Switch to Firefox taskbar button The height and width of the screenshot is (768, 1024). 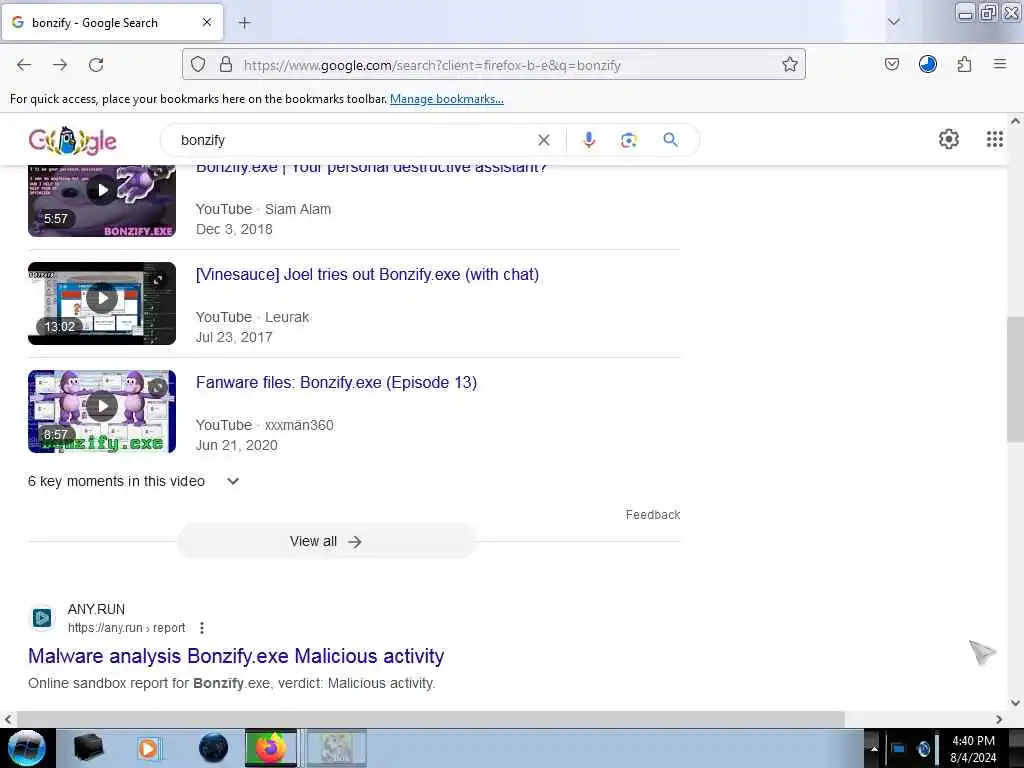271,748
